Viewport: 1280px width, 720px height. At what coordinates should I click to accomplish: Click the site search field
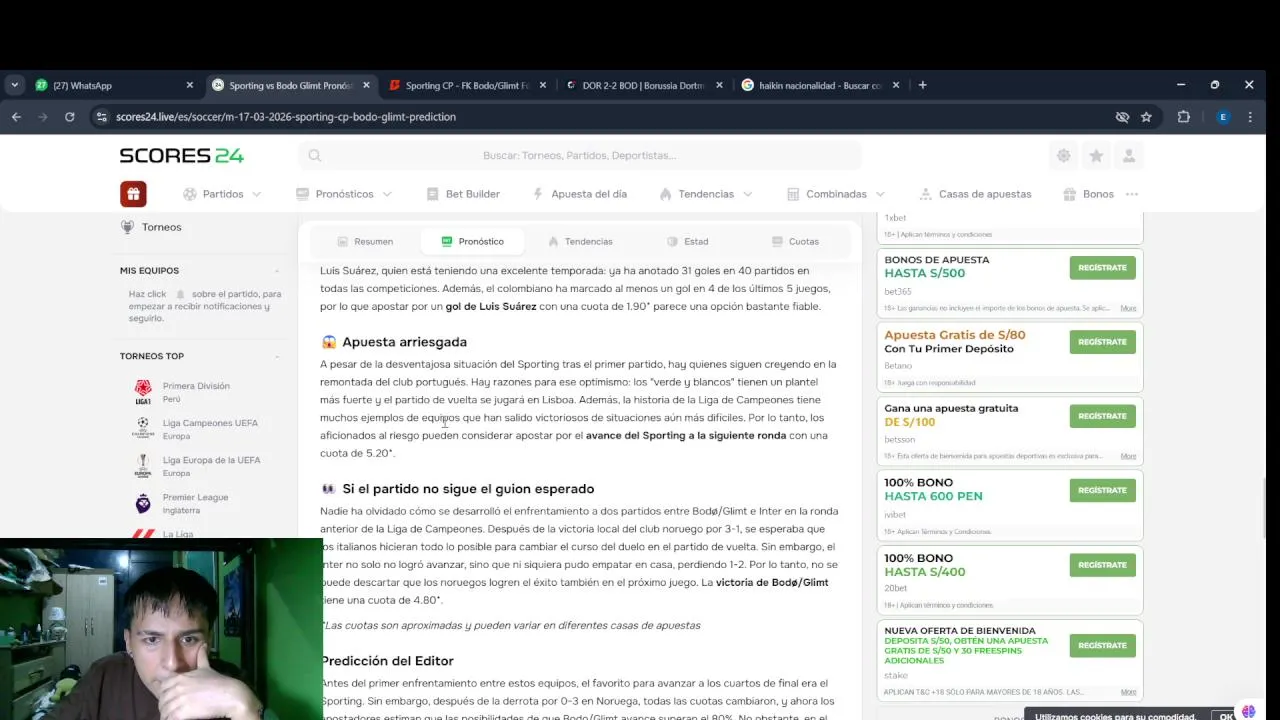(x=579, y=156)
